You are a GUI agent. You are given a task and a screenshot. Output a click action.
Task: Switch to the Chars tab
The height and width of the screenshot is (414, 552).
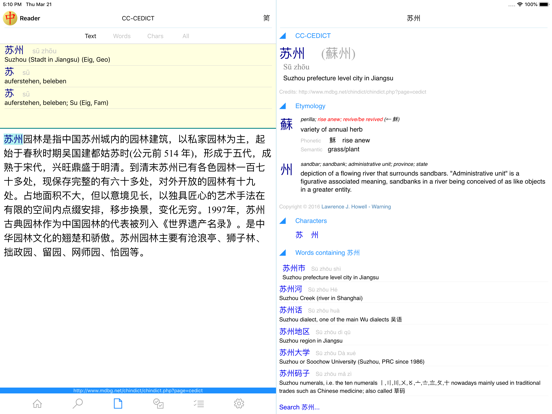[155, 36]
